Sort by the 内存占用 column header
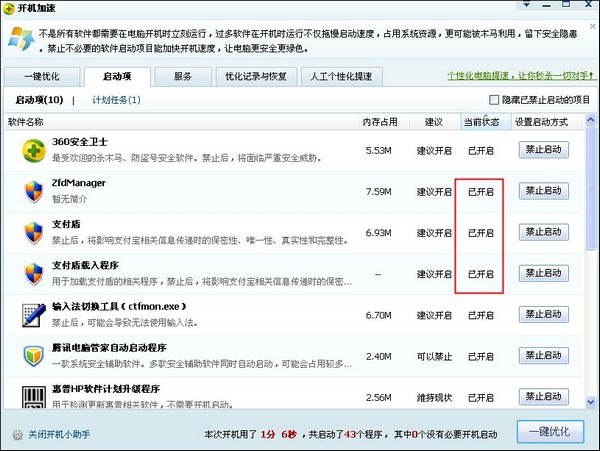This screenshot has height=451, width=600. (379, 122)
